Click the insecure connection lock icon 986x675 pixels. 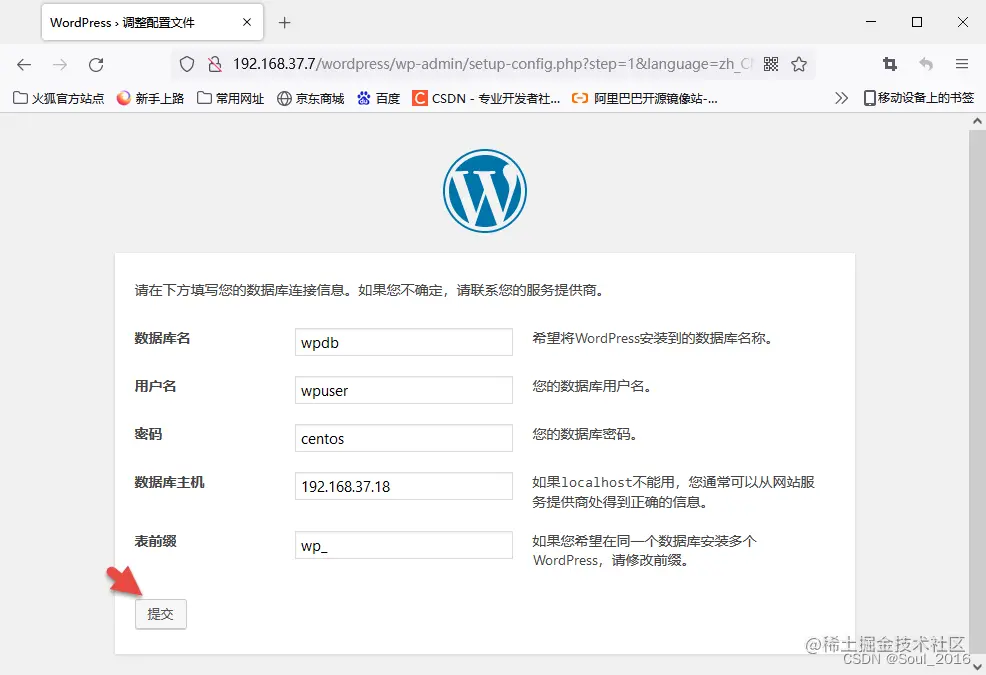(x=215, y=64)
